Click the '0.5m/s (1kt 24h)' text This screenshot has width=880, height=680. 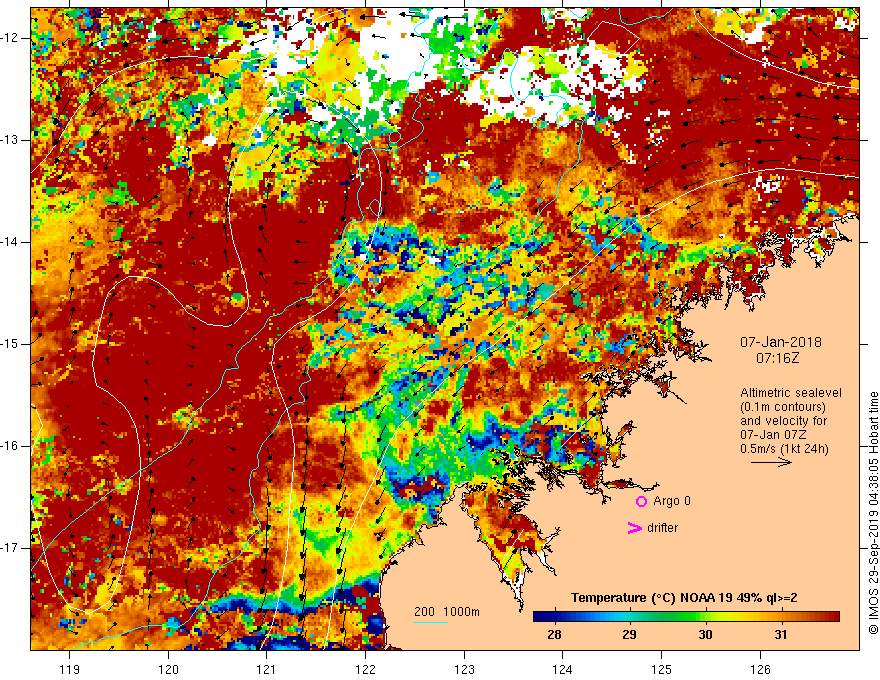tap(784, 449)
